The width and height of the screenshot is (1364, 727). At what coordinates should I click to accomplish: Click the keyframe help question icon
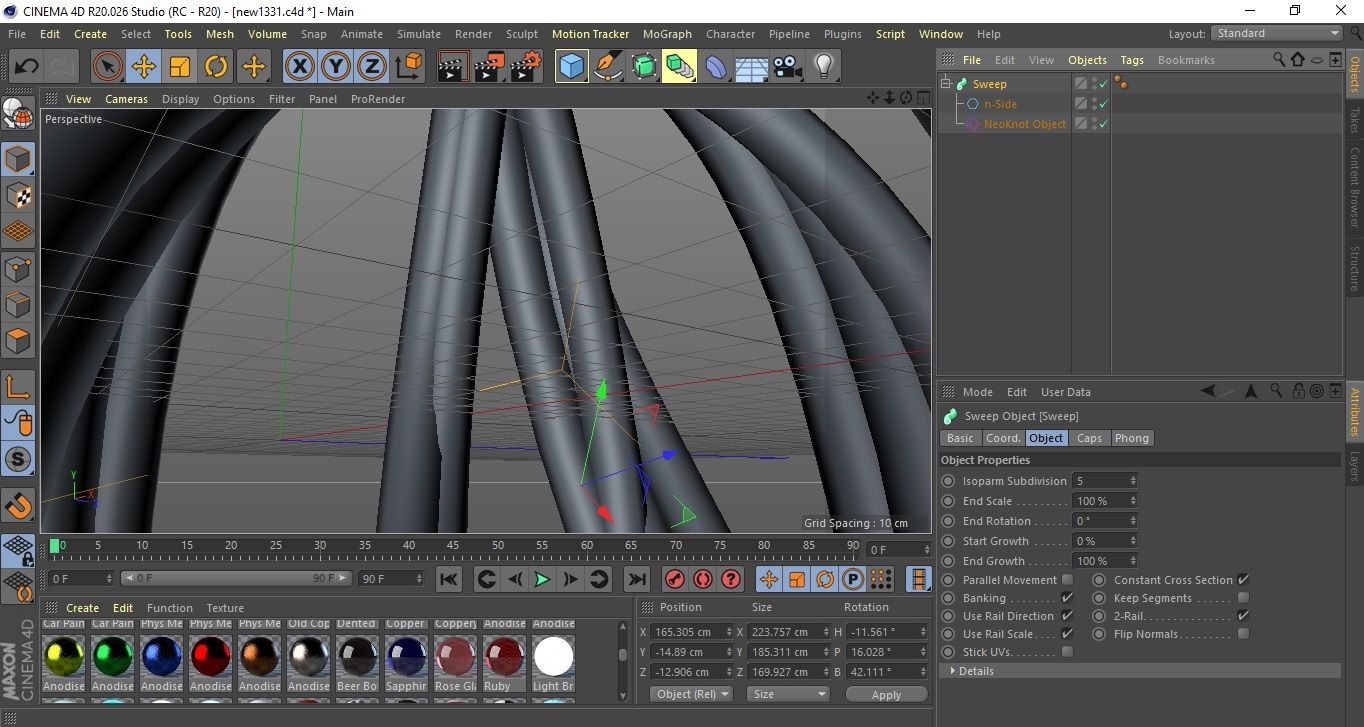click(x=731, y=579)
